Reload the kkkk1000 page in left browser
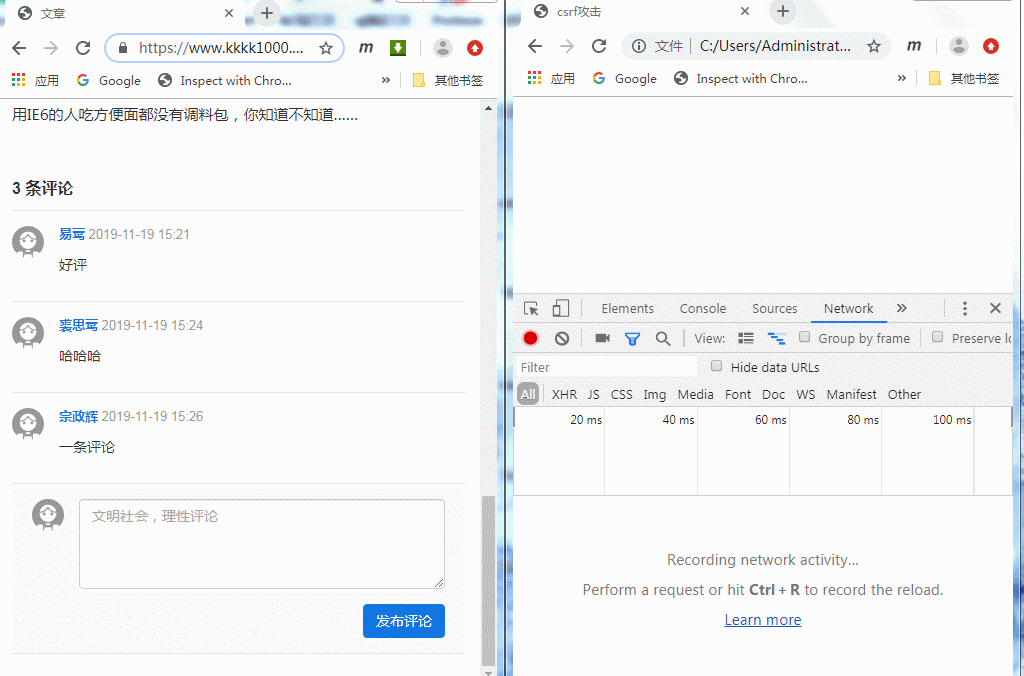1024x676 pixels. coord(83,48)
